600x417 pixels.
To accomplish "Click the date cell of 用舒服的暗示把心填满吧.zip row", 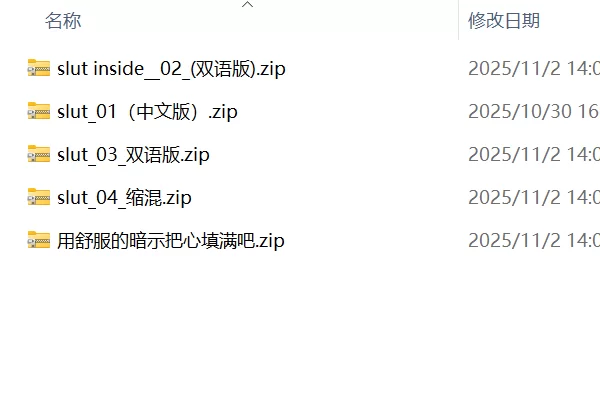I will 534,241.
